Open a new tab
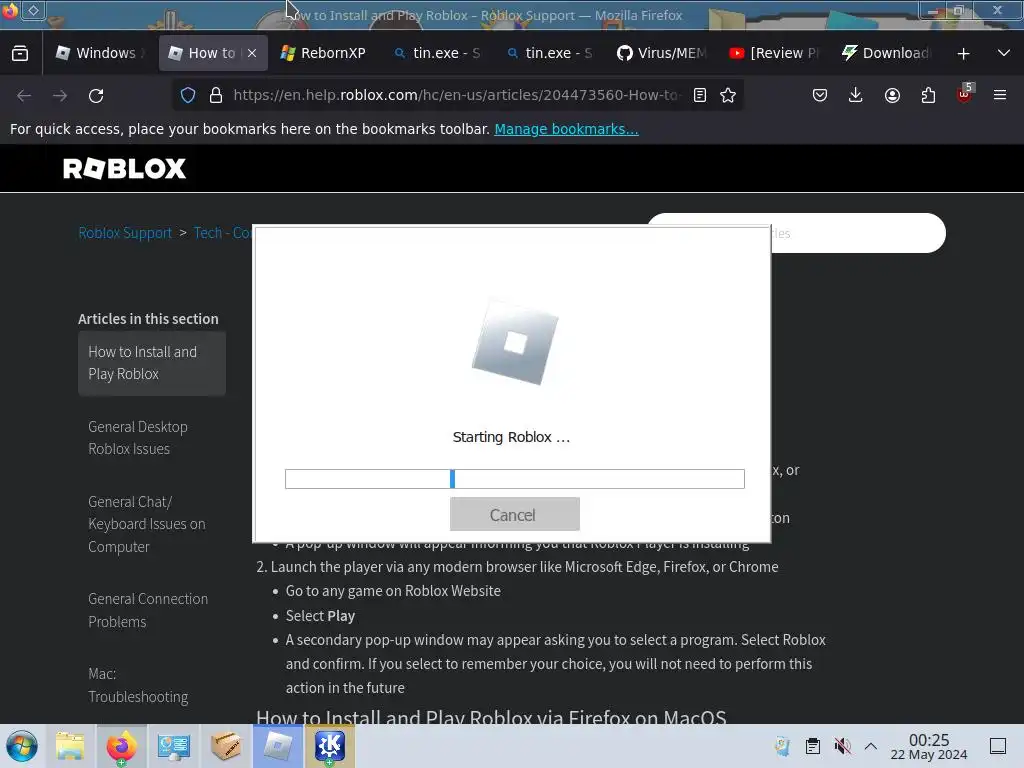This screenshot has width=1024, height=768. pos(963,54)
